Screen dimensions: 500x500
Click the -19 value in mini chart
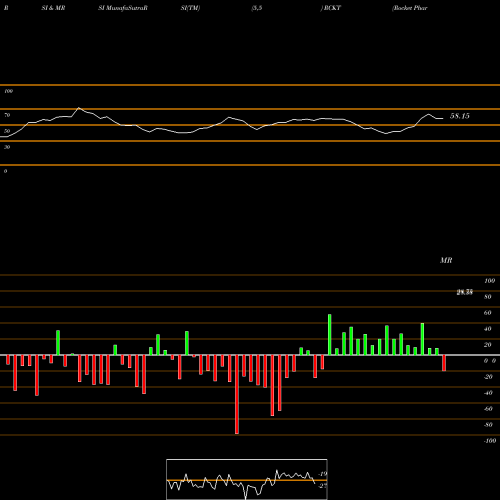pos(323,474)
